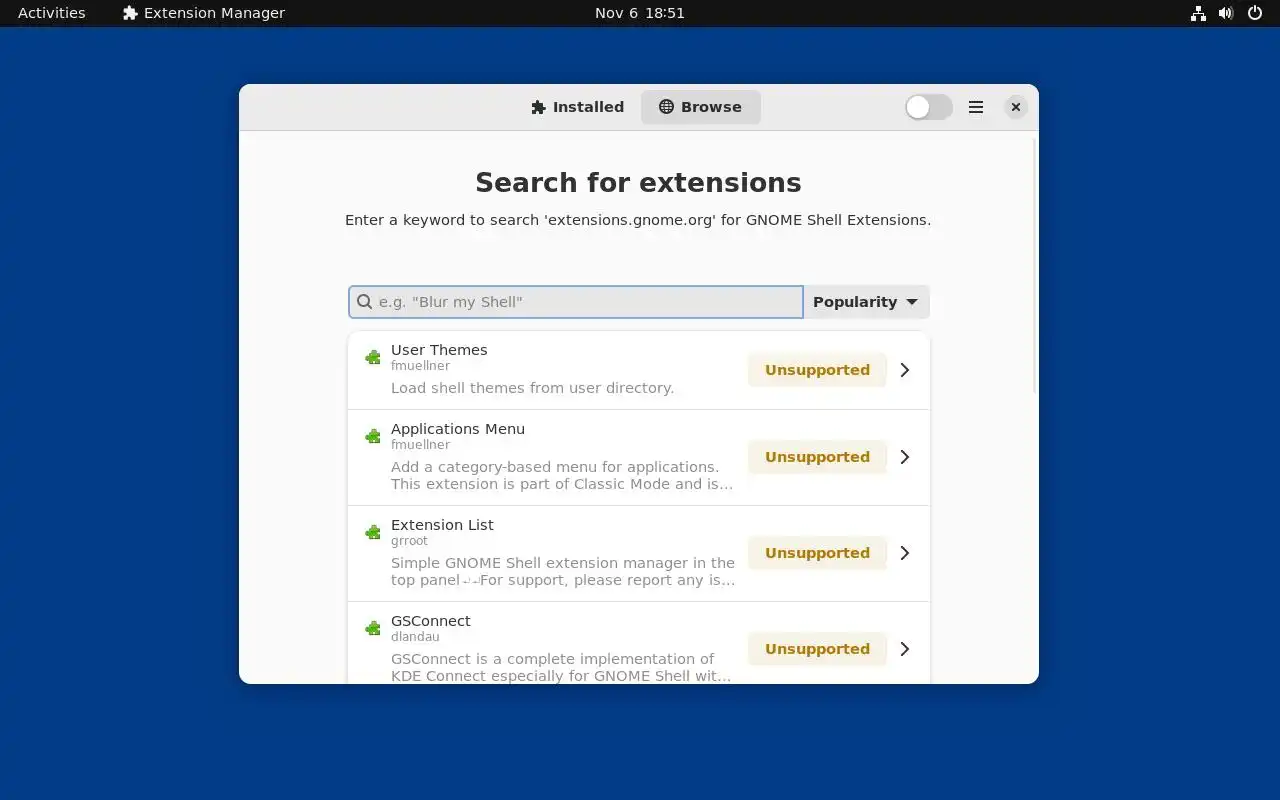Click Unsupported button for User Themes
The width and height of the screenshot is (1280, 800).
(817, 370)
